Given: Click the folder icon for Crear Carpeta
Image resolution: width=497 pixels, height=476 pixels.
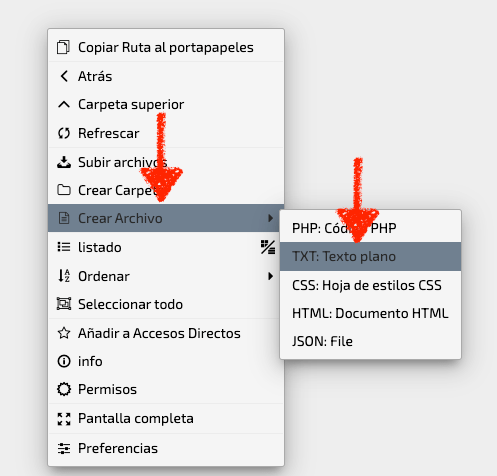Looking at the screenshot, I should [x=64, y=190].
